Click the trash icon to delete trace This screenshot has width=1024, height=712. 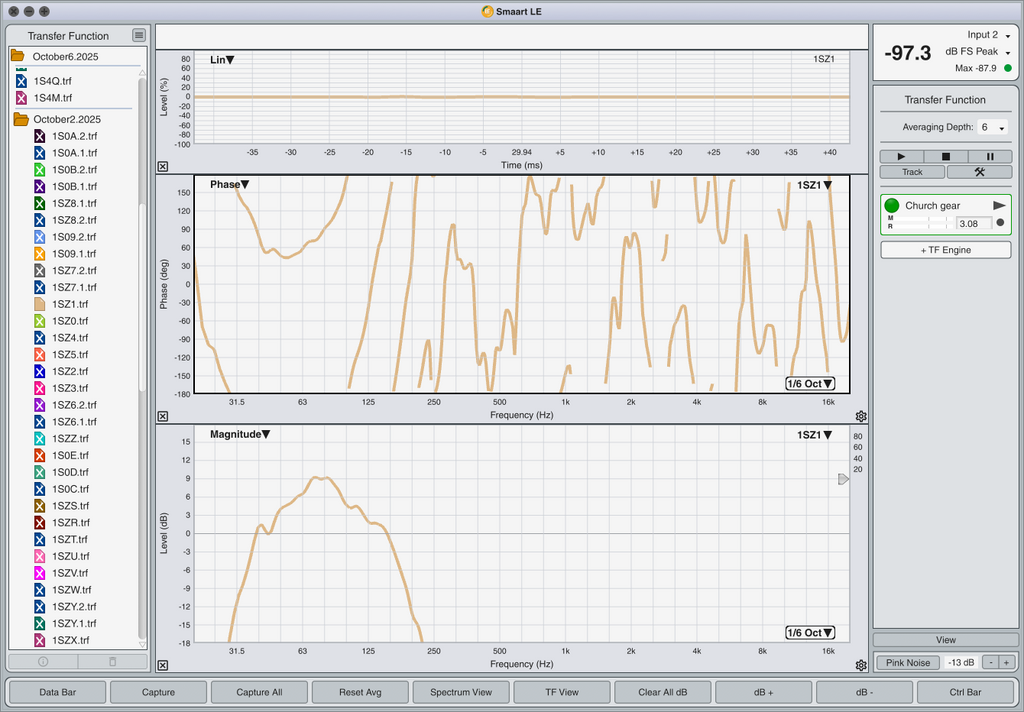point(112,662)
